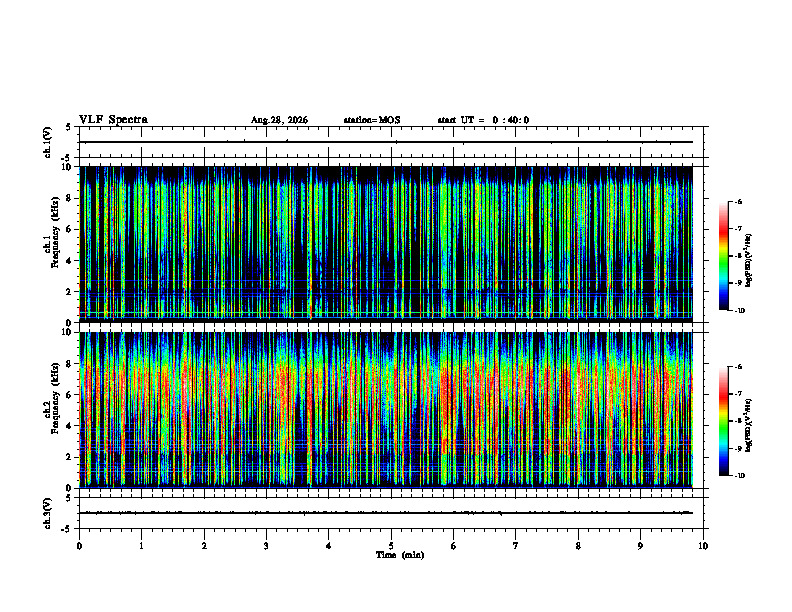The height and width of the screenshot is (612, 792).
Task: Click the 3 minute tick label on the time axis
Action: [x=266, y=546]
